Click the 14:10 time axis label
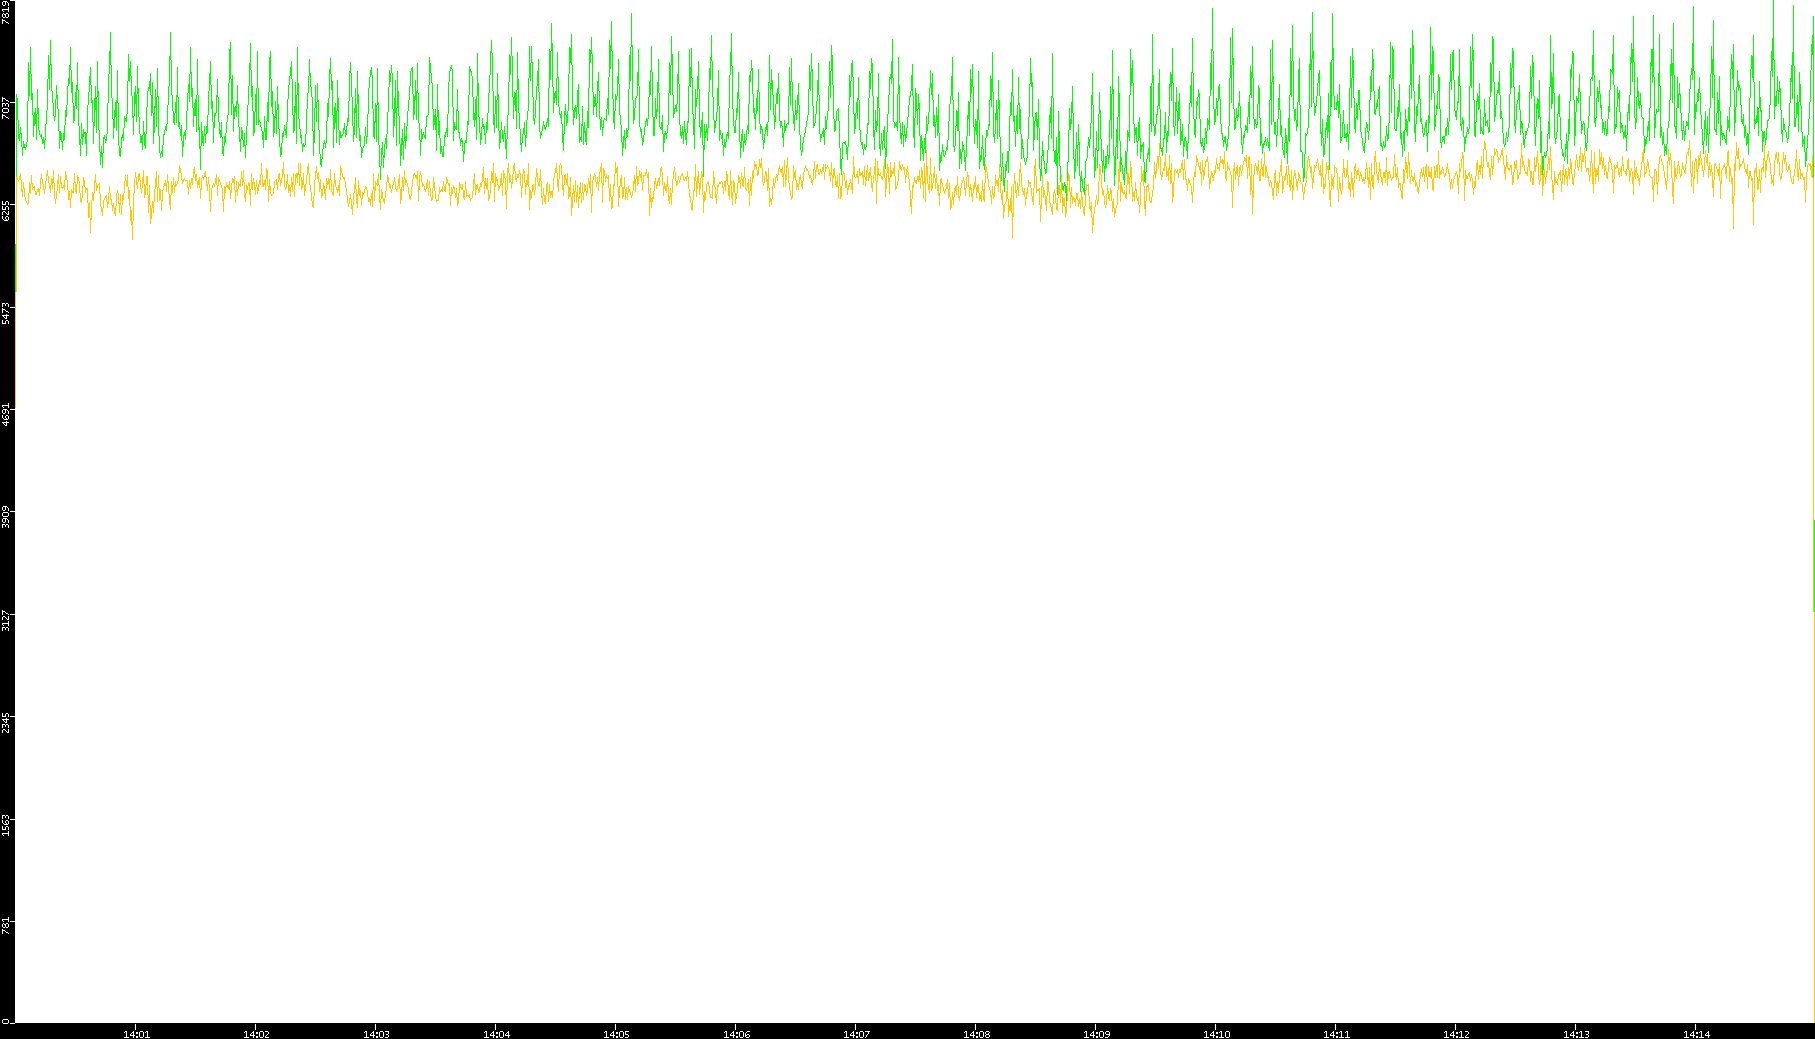 [x=1216, y=1034]
